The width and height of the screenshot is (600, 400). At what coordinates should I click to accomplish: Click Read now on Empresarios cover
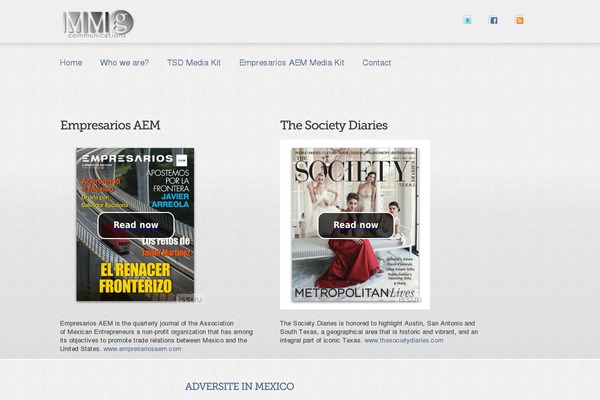(x=136, y=225)
